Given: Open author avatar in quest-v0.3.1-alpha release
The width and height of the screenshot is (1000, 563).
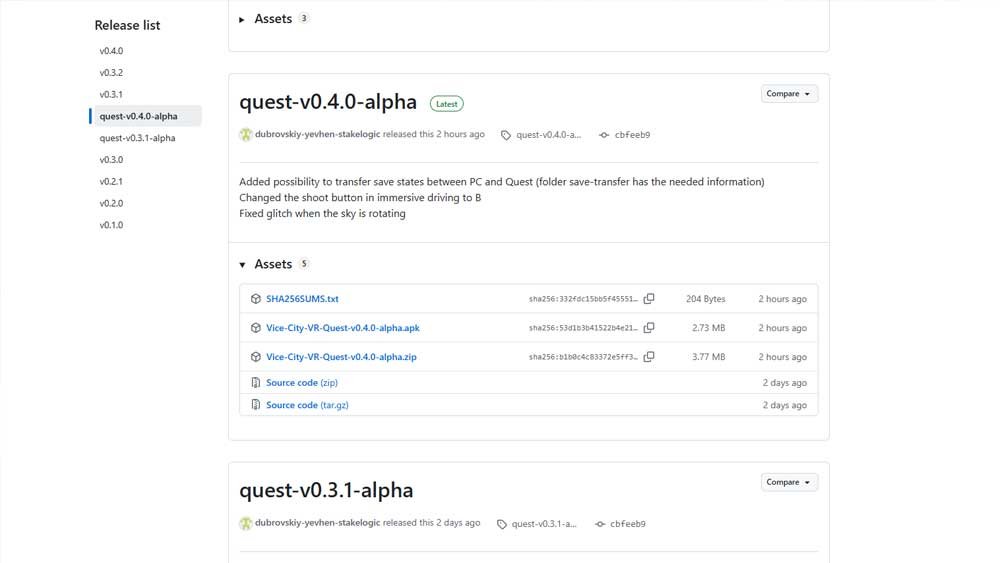Looking at the screenshot, I should point(246,523).
